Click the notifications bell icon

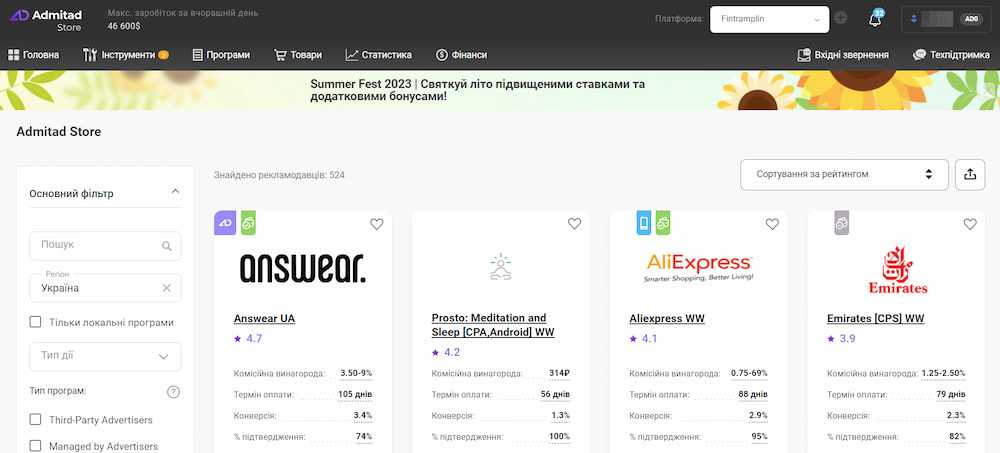point(874,19)
